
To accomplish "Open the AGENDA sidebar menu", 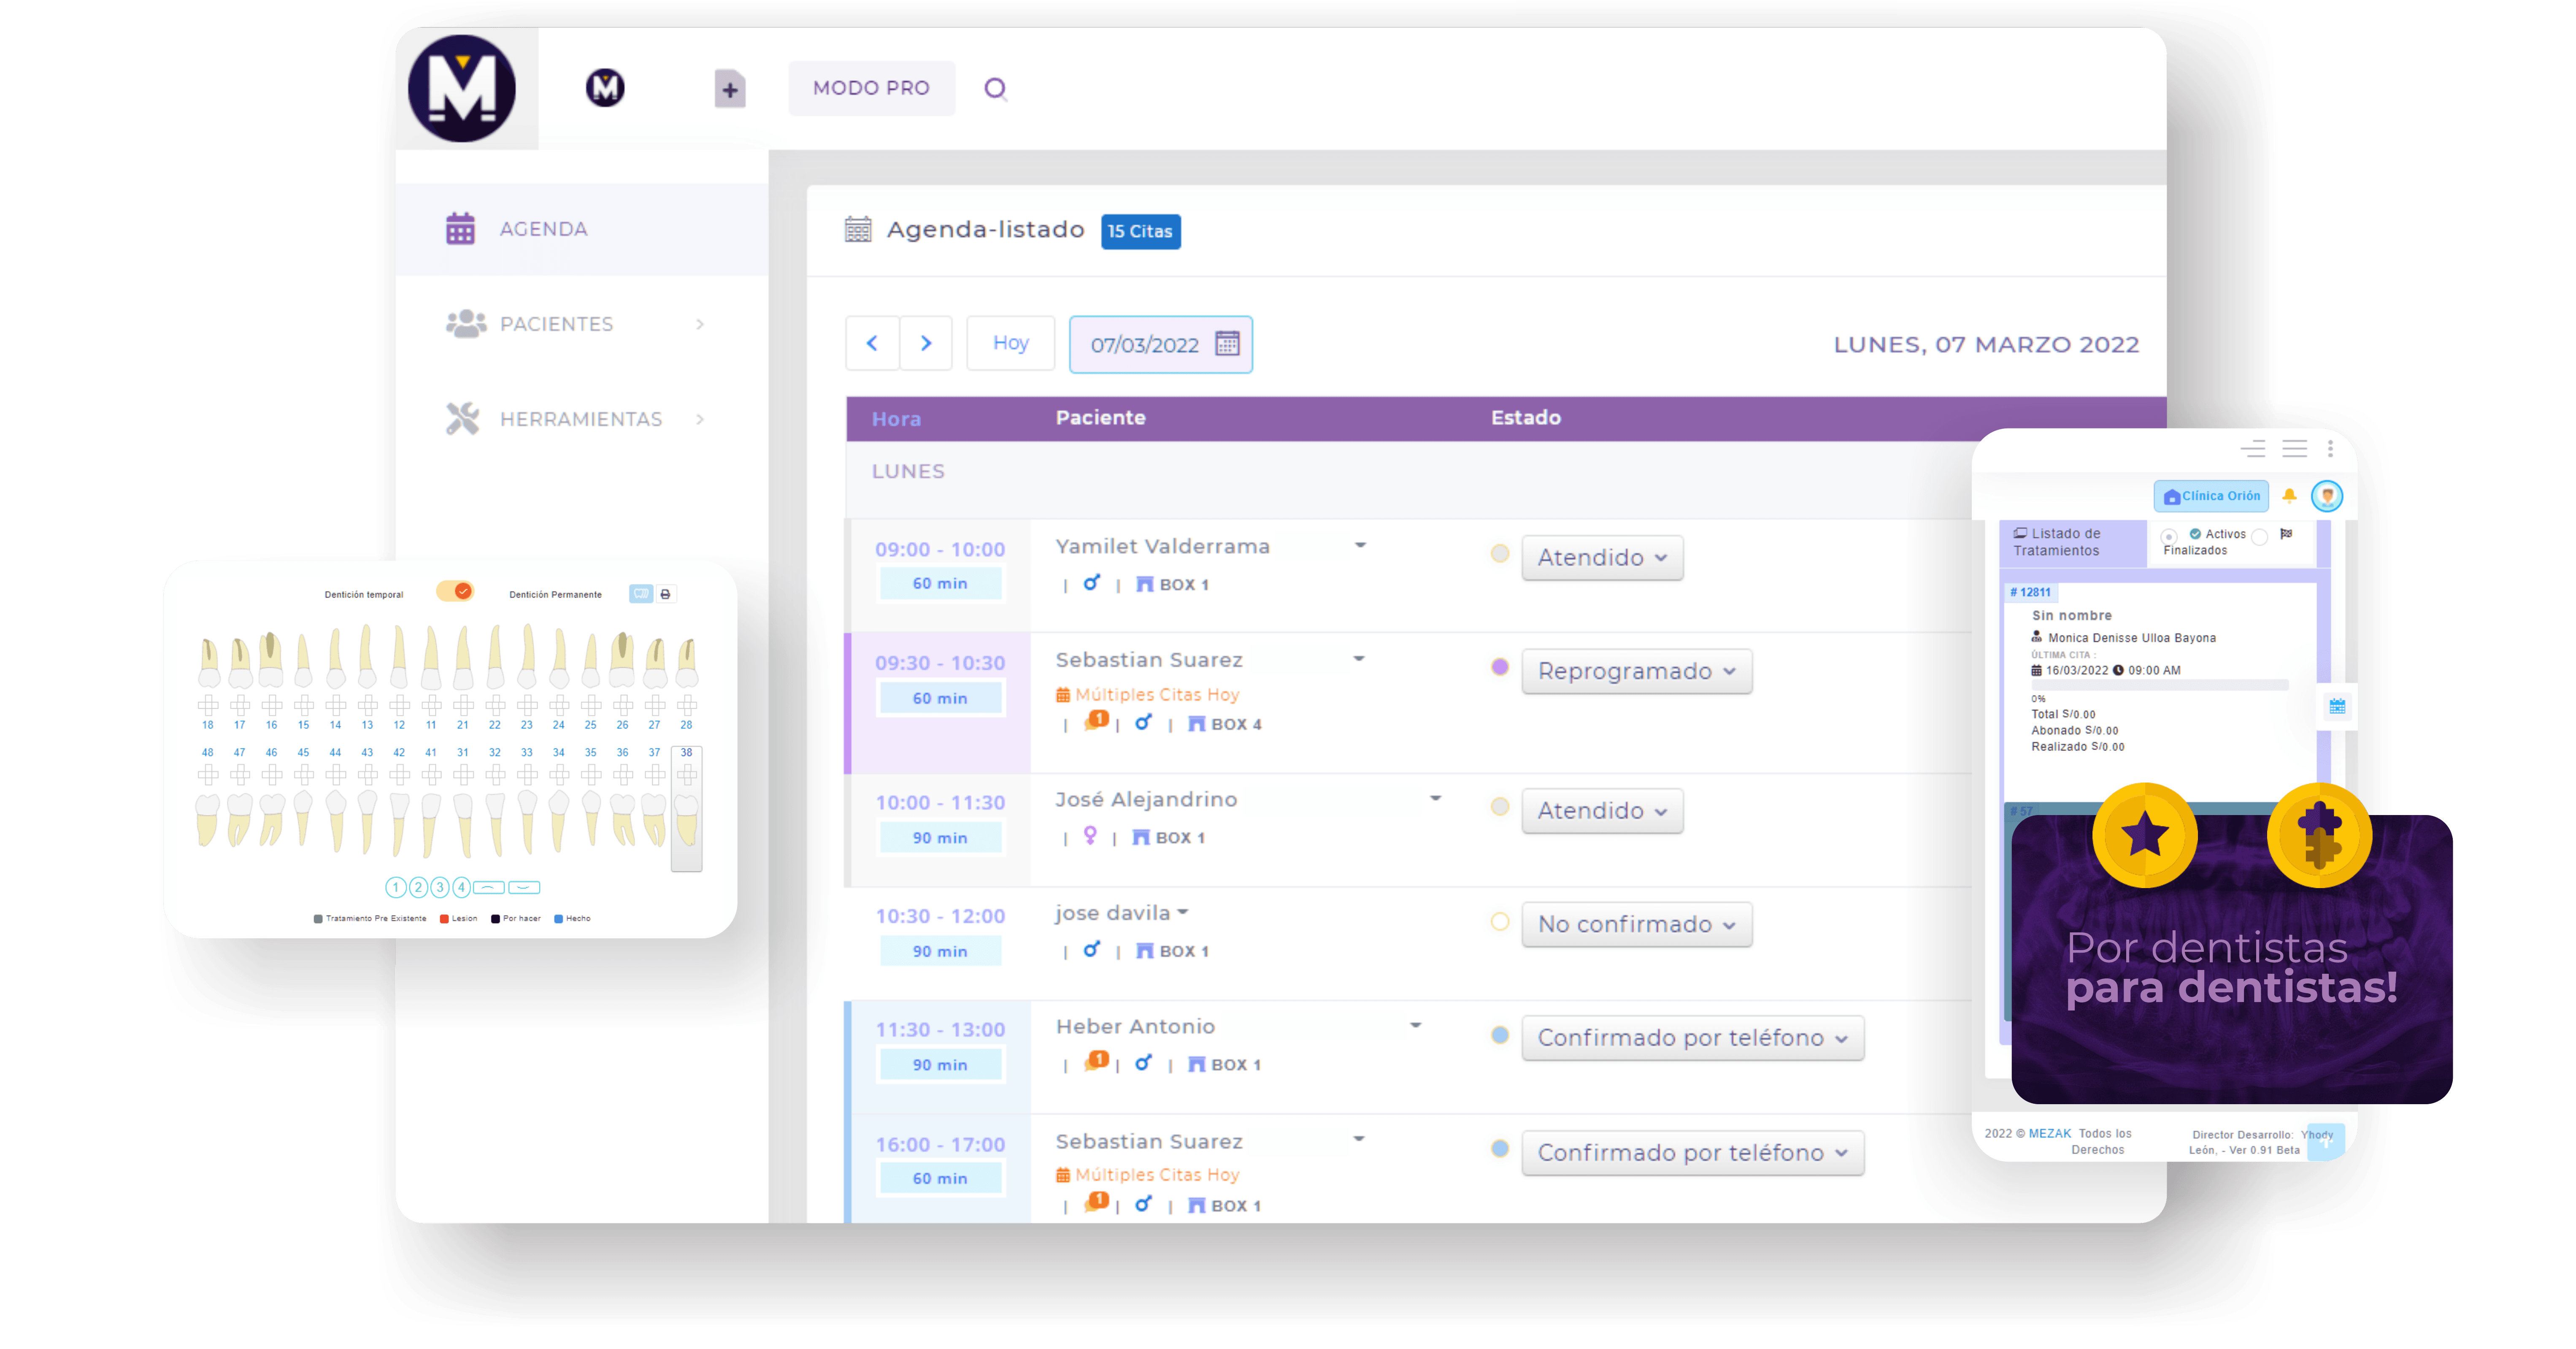I will point(582,229).
